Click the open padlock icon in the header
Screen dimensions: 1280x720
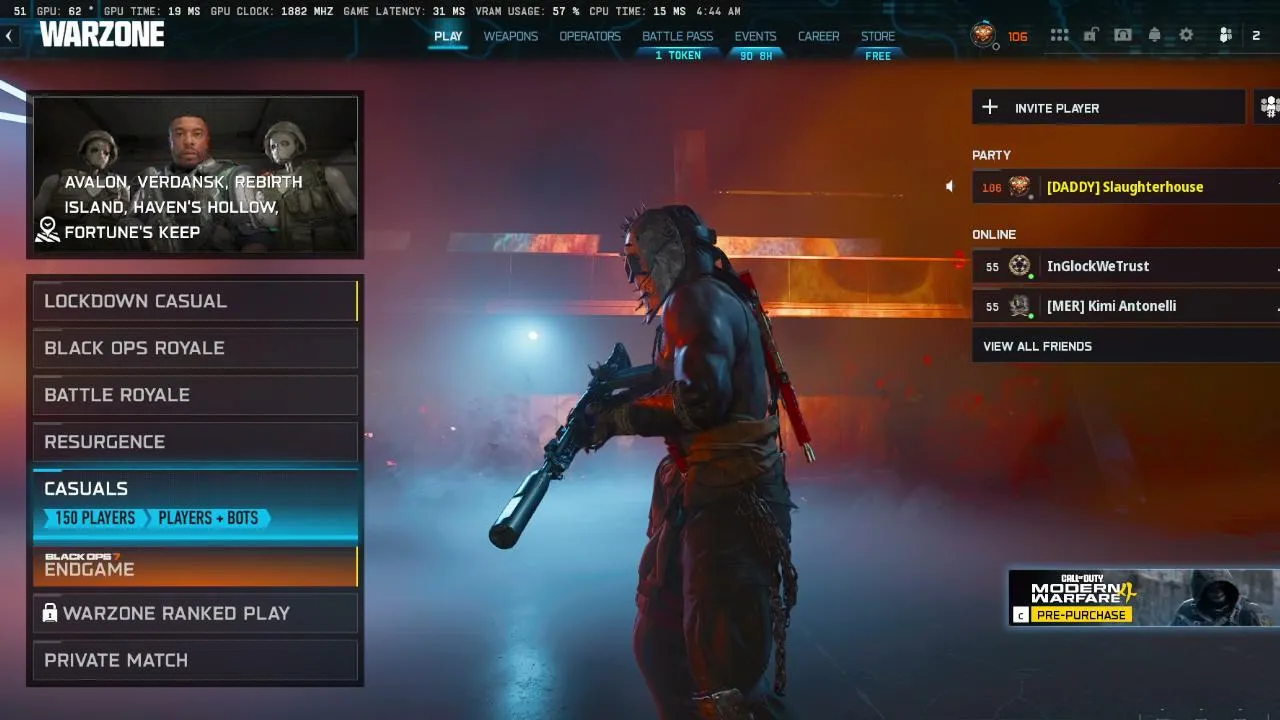point(1091,35)
